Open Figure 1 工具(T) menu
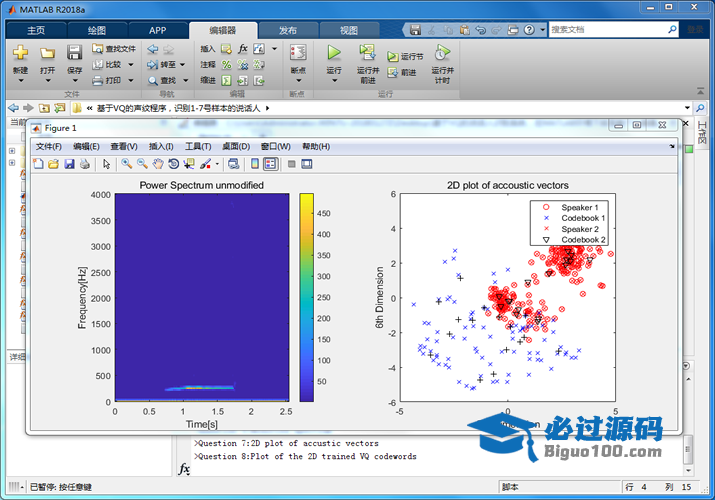Screen dimensions: 715x500 click(198, 146)
